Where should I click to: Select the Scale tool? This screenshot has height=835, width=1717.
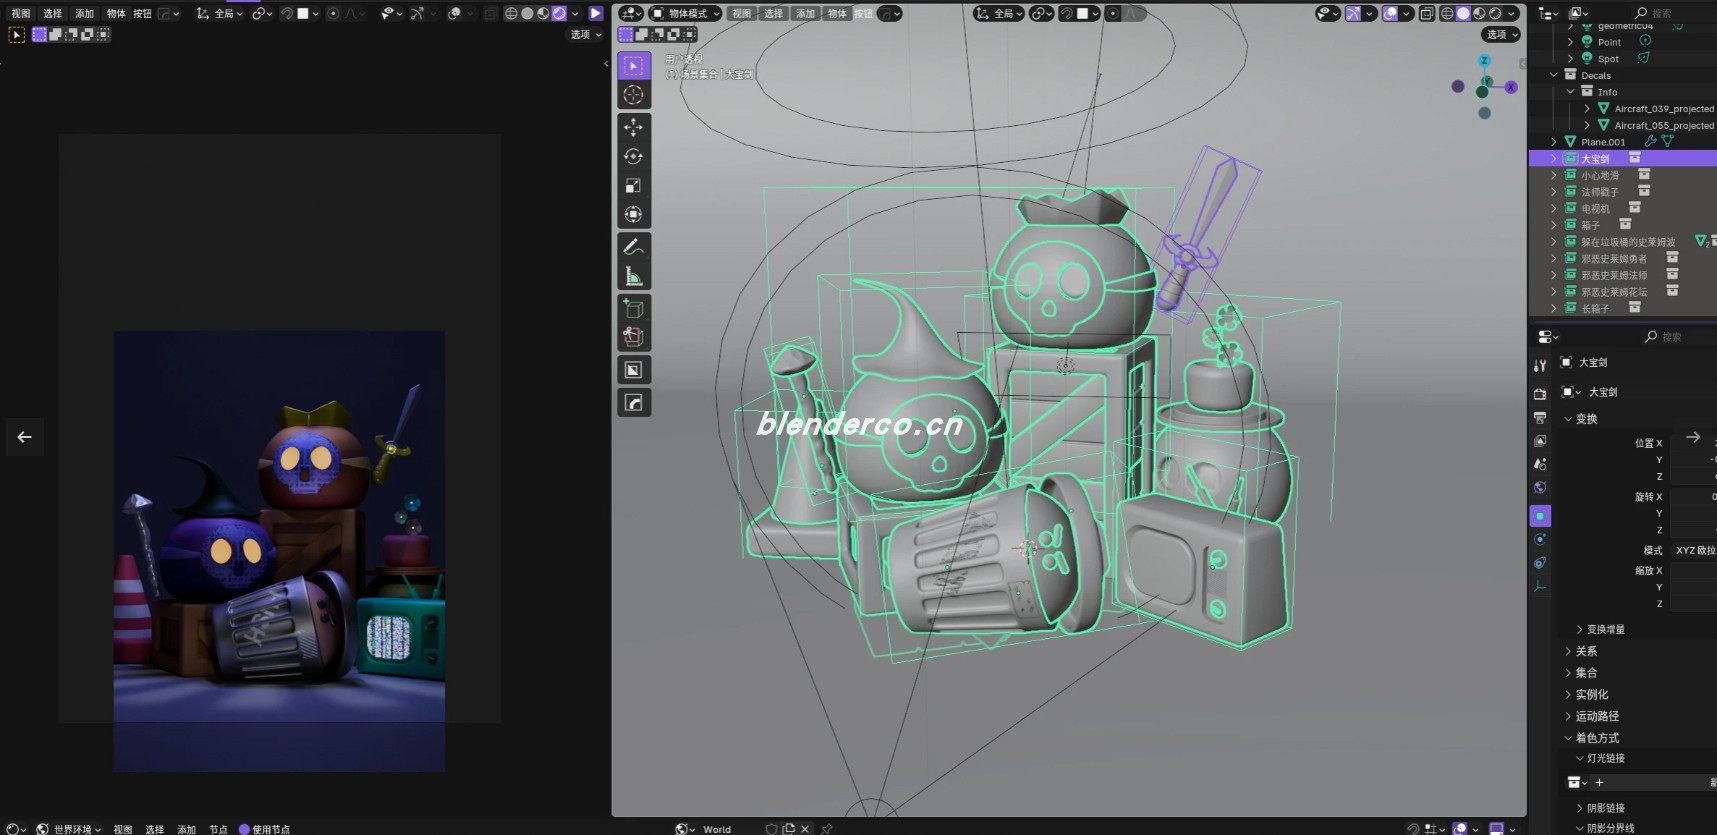tap(633, 185)
